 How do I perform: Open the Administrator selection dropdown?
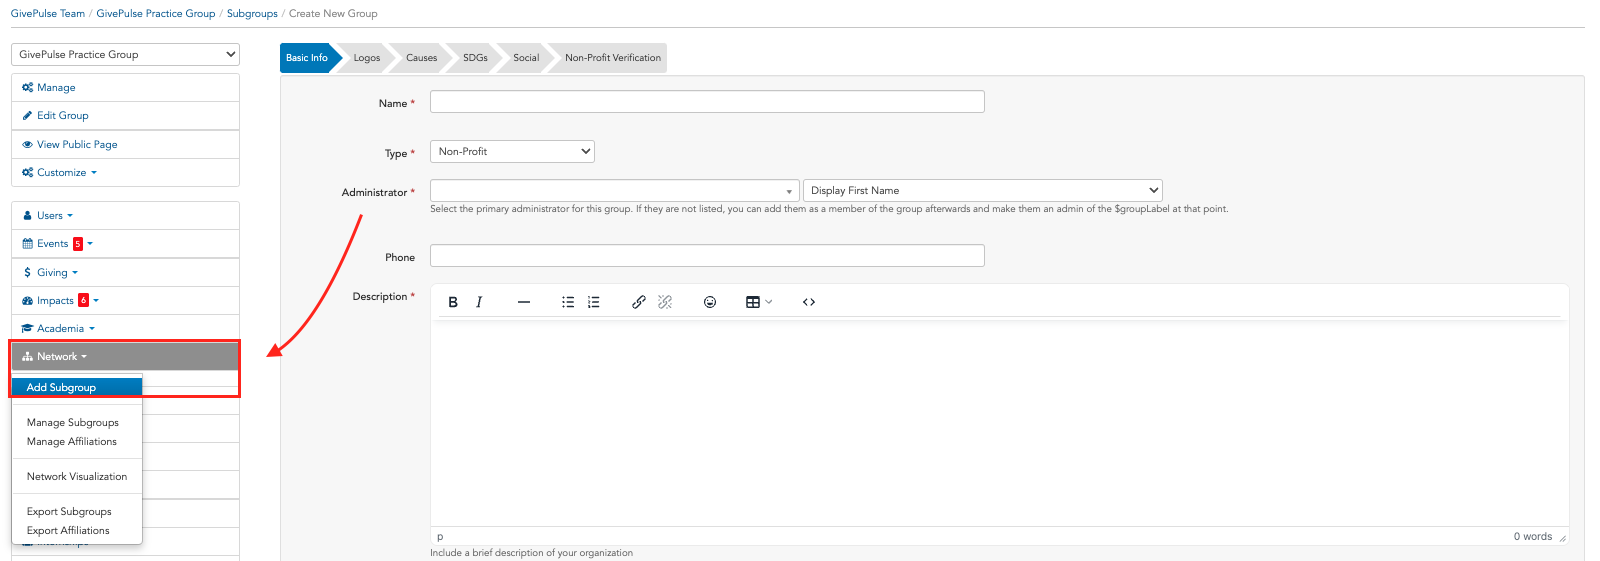coord(614,190)
